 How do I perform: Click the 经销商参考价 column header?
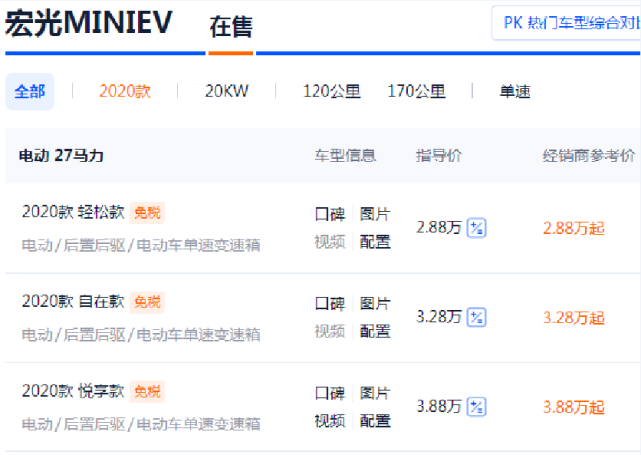(x=588, y=156)
